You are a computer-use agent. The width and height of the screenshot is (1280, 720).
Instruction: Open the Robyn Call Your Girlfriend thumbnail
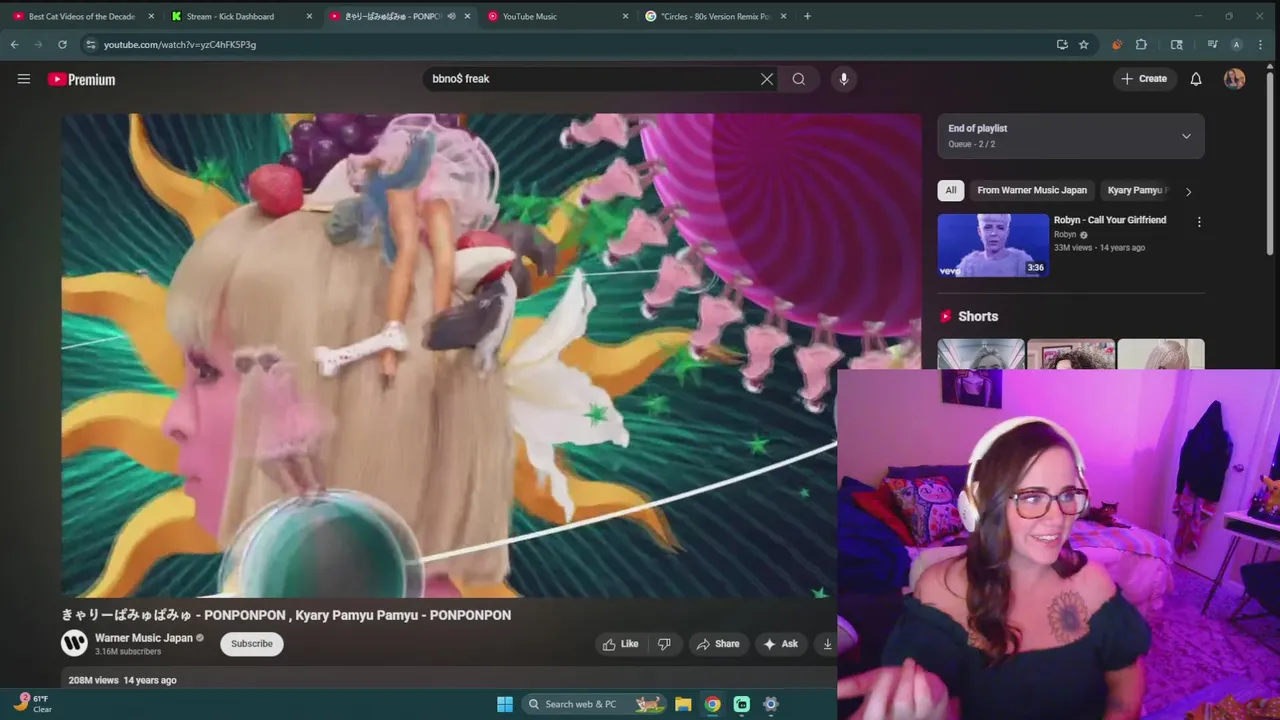click(x=993, y=244)
